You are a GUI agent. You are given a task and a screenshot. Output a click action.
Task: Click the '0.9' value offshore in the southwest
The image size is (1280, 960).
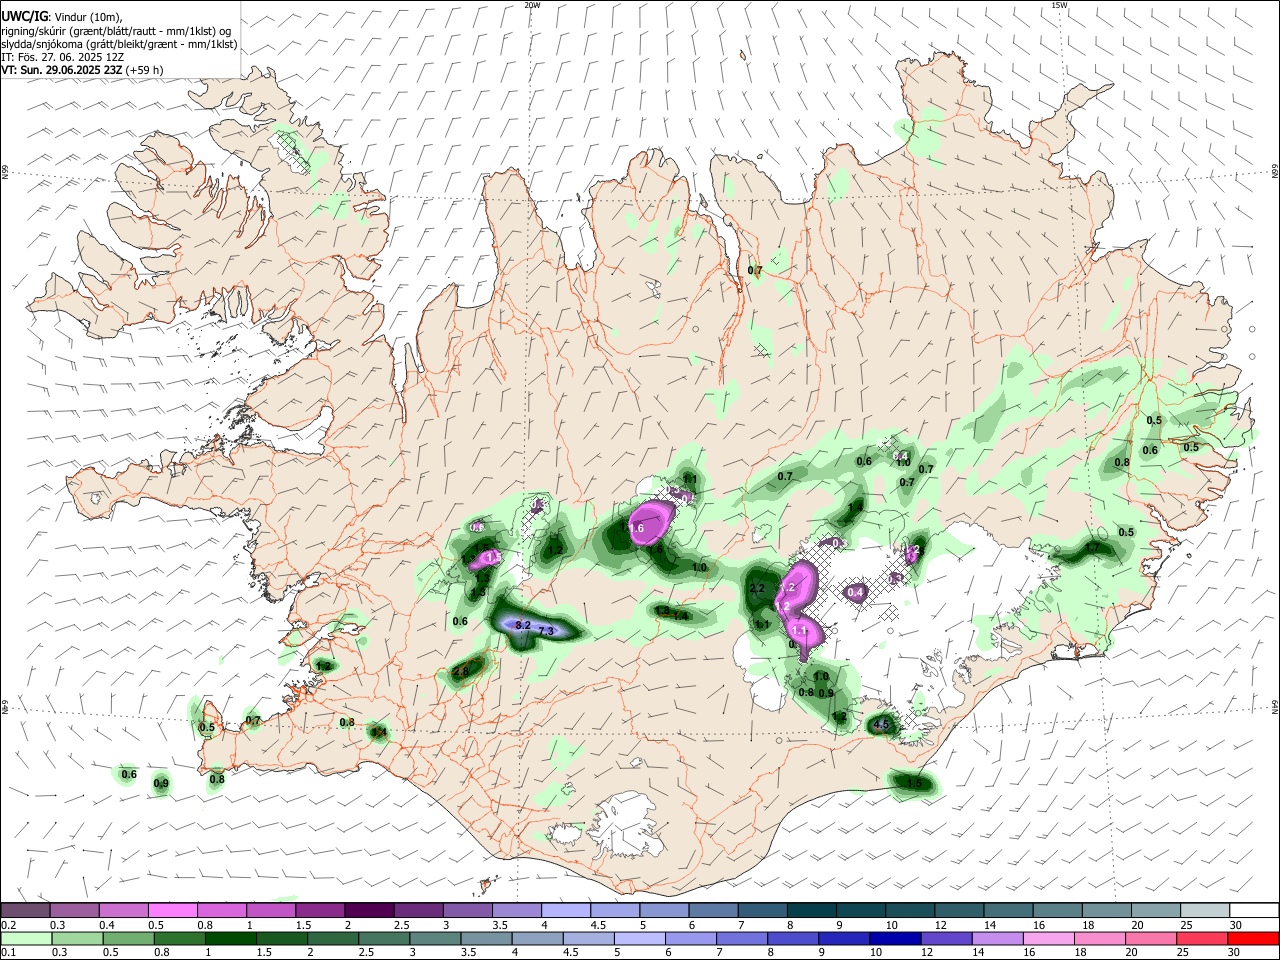(161, 783)
